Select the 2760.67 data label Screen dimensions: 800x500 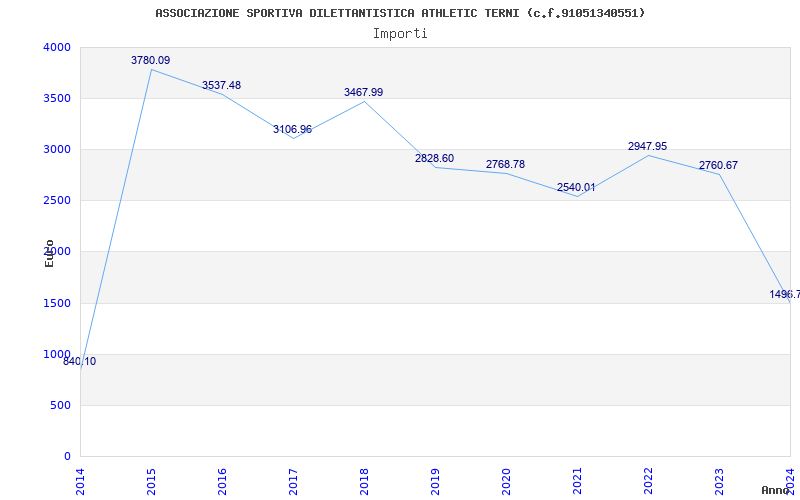point(718,165)
